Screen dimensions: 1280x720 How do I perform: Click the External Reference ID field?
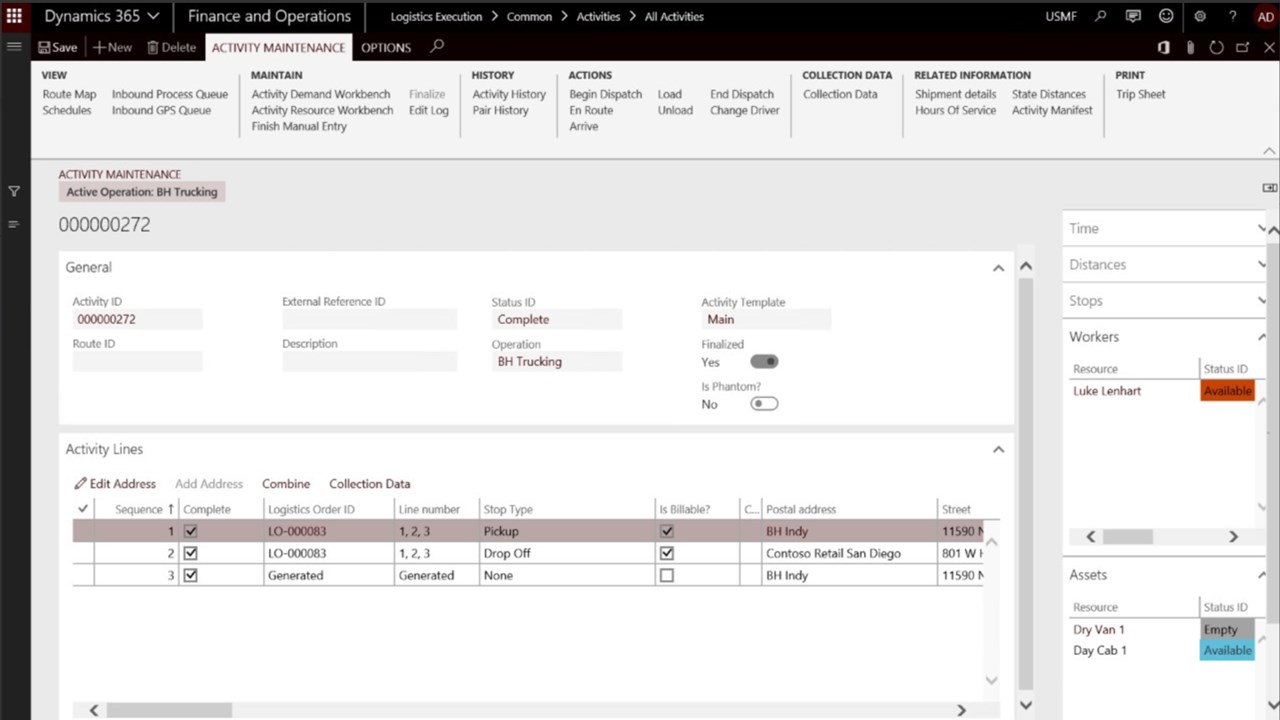pyautogui.click(x=369, y=319)
